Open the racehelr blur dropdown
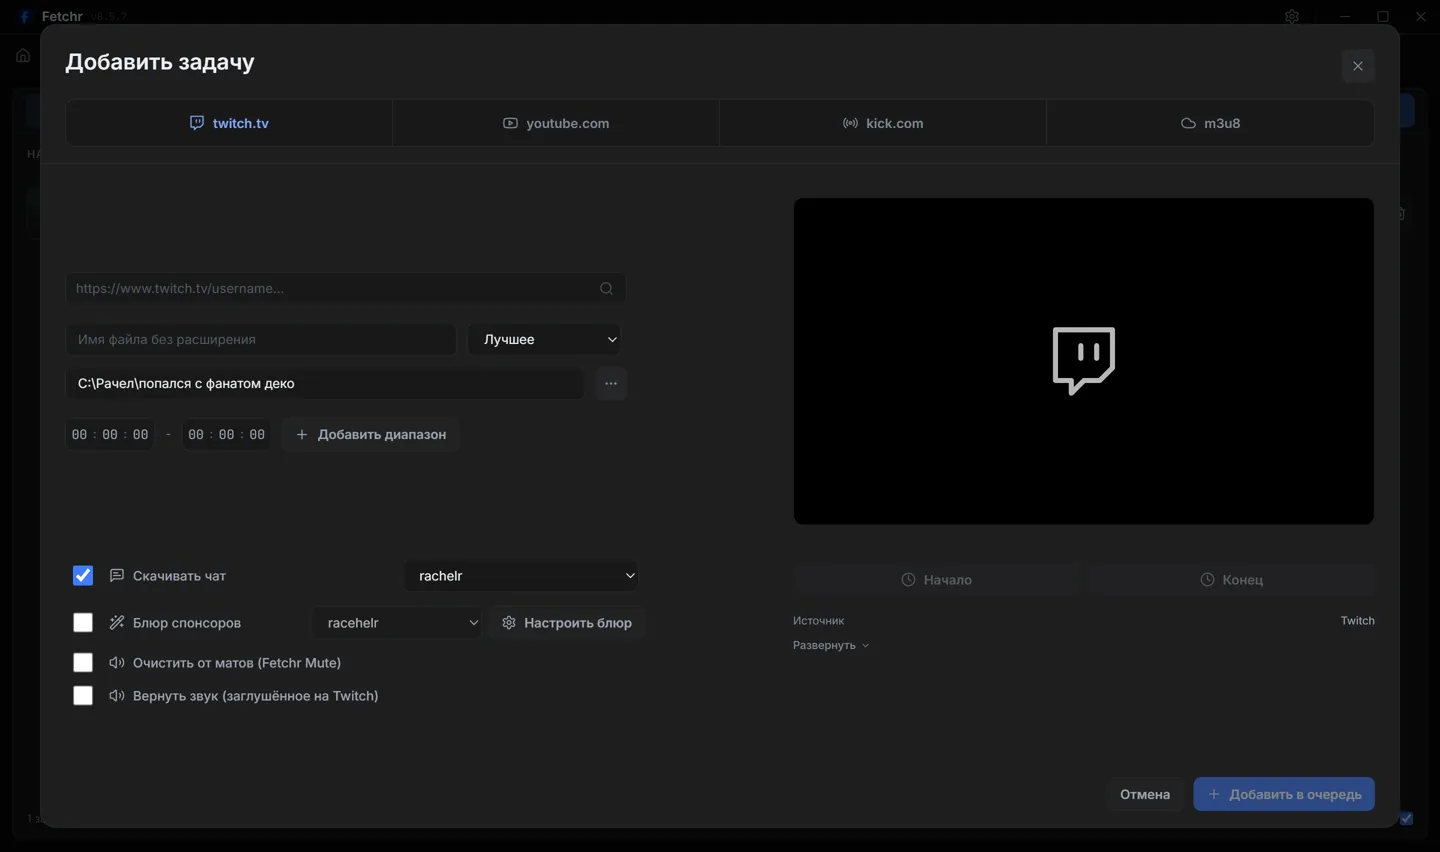Screen dimensions: 1440x852 pyautogui.click(x=398, y=623)
